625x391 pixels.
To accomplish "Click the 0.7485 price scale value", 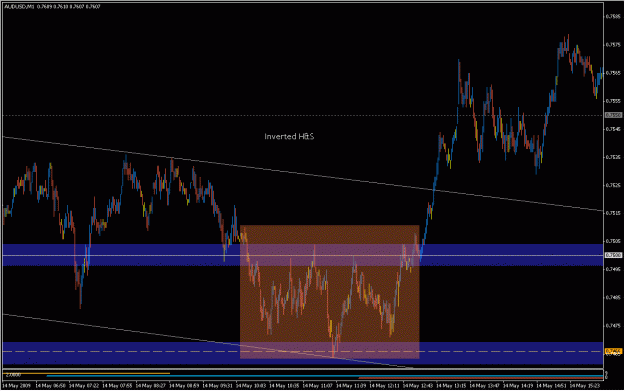I will (x=613, y=297).
